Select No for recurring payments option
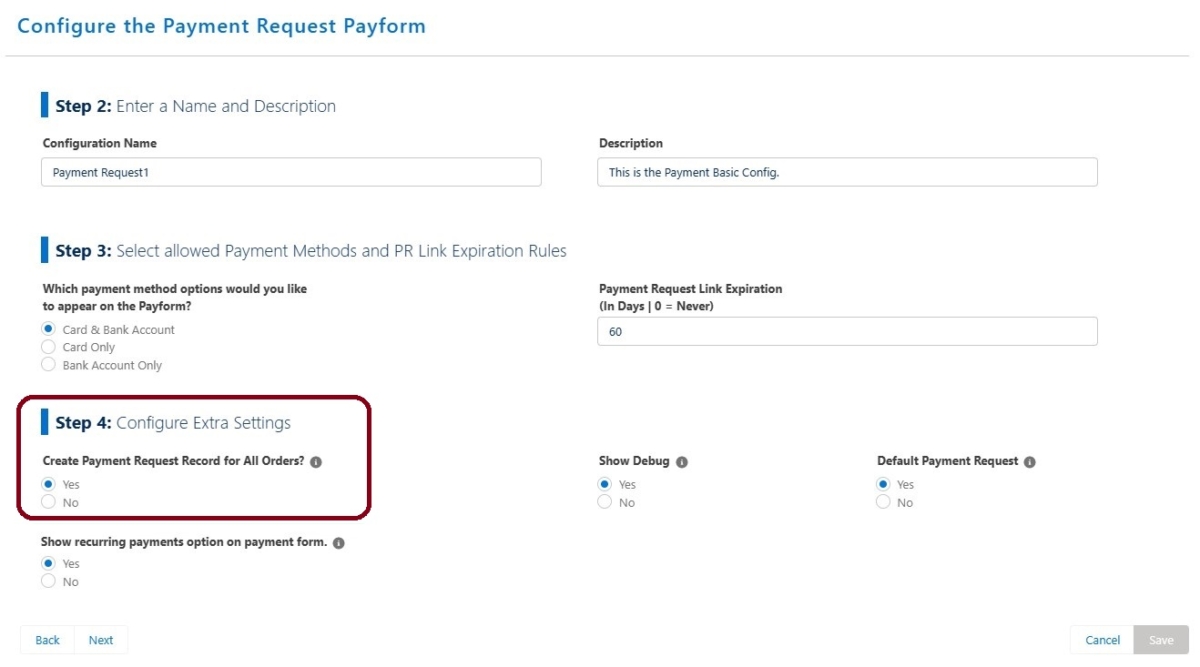This screenshot has width=1200, height=667. (x=48, y=581)
